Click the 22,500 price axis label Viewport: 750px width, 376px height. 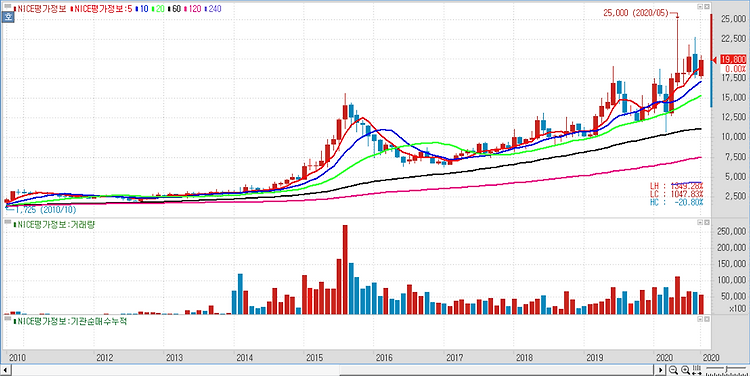point(734,39)
